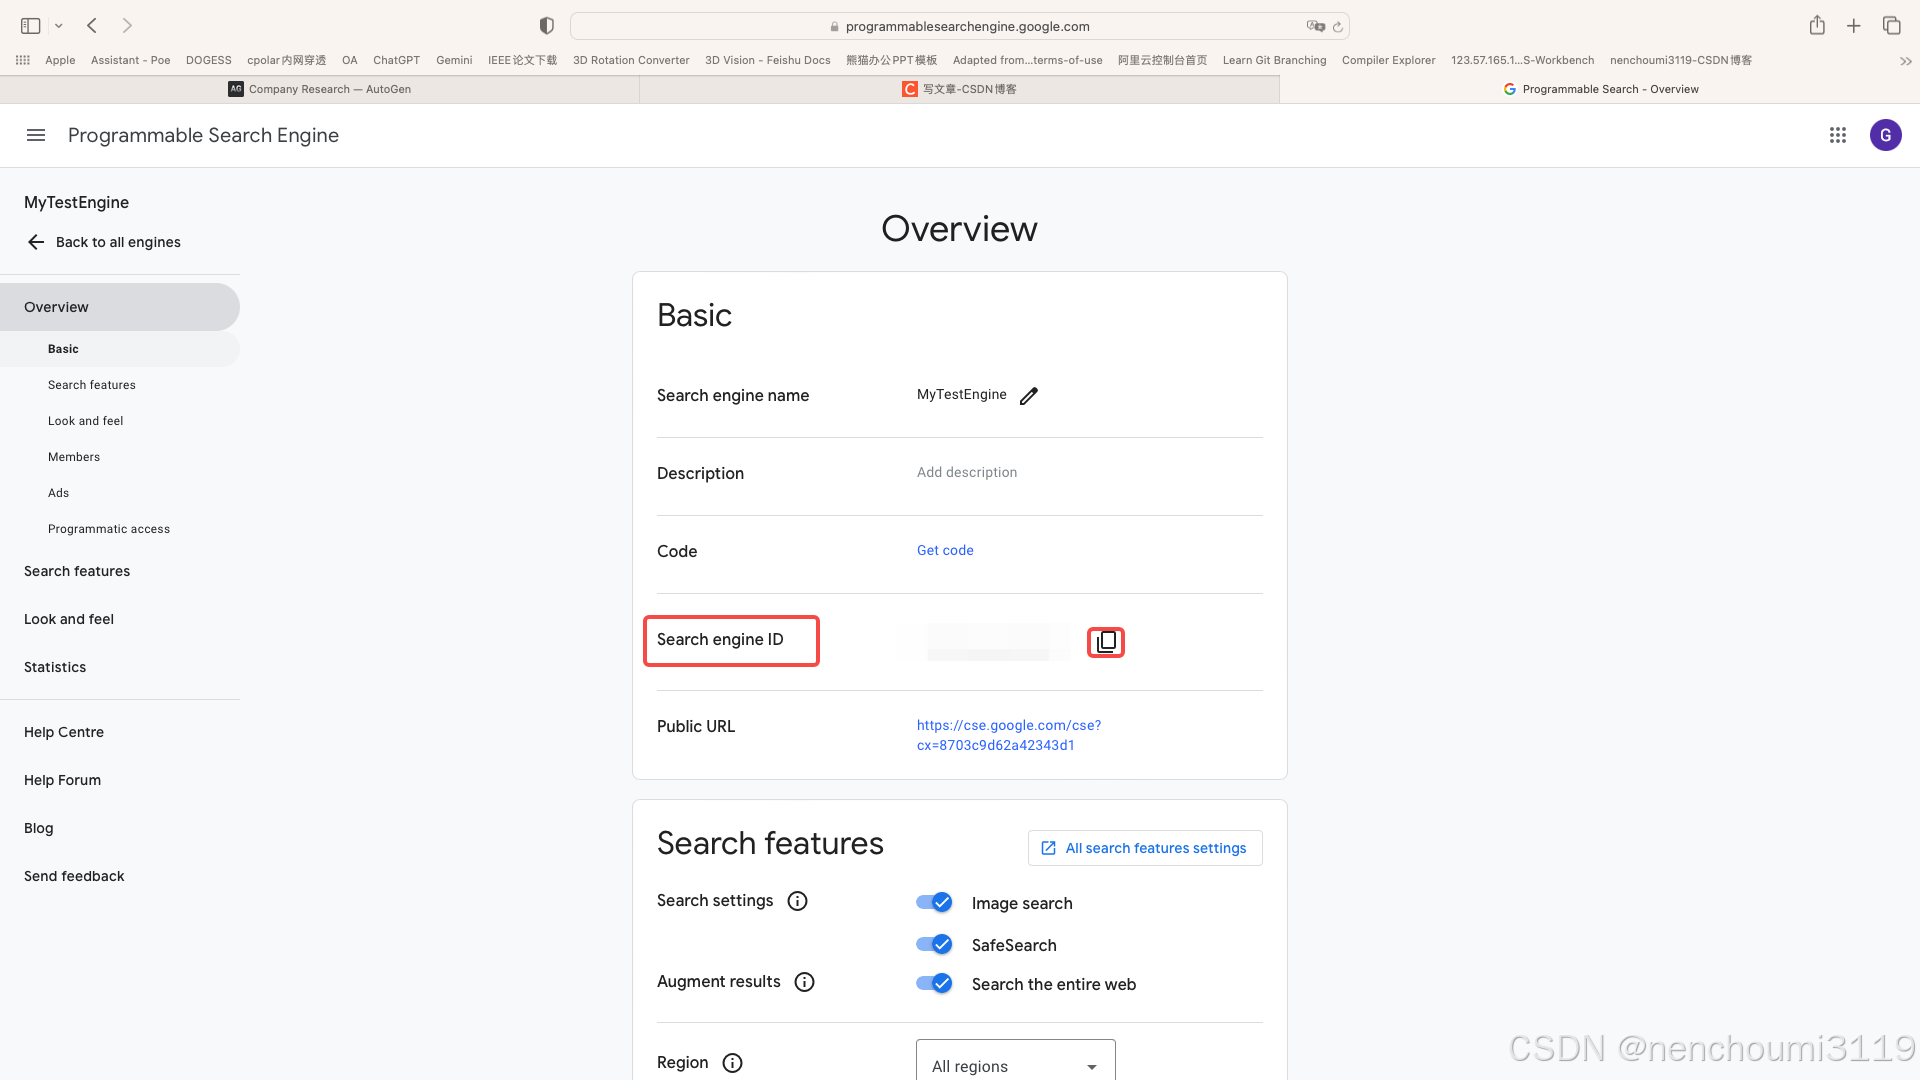Open the Google apps grid
1920x1080 pixels.
1838,135
